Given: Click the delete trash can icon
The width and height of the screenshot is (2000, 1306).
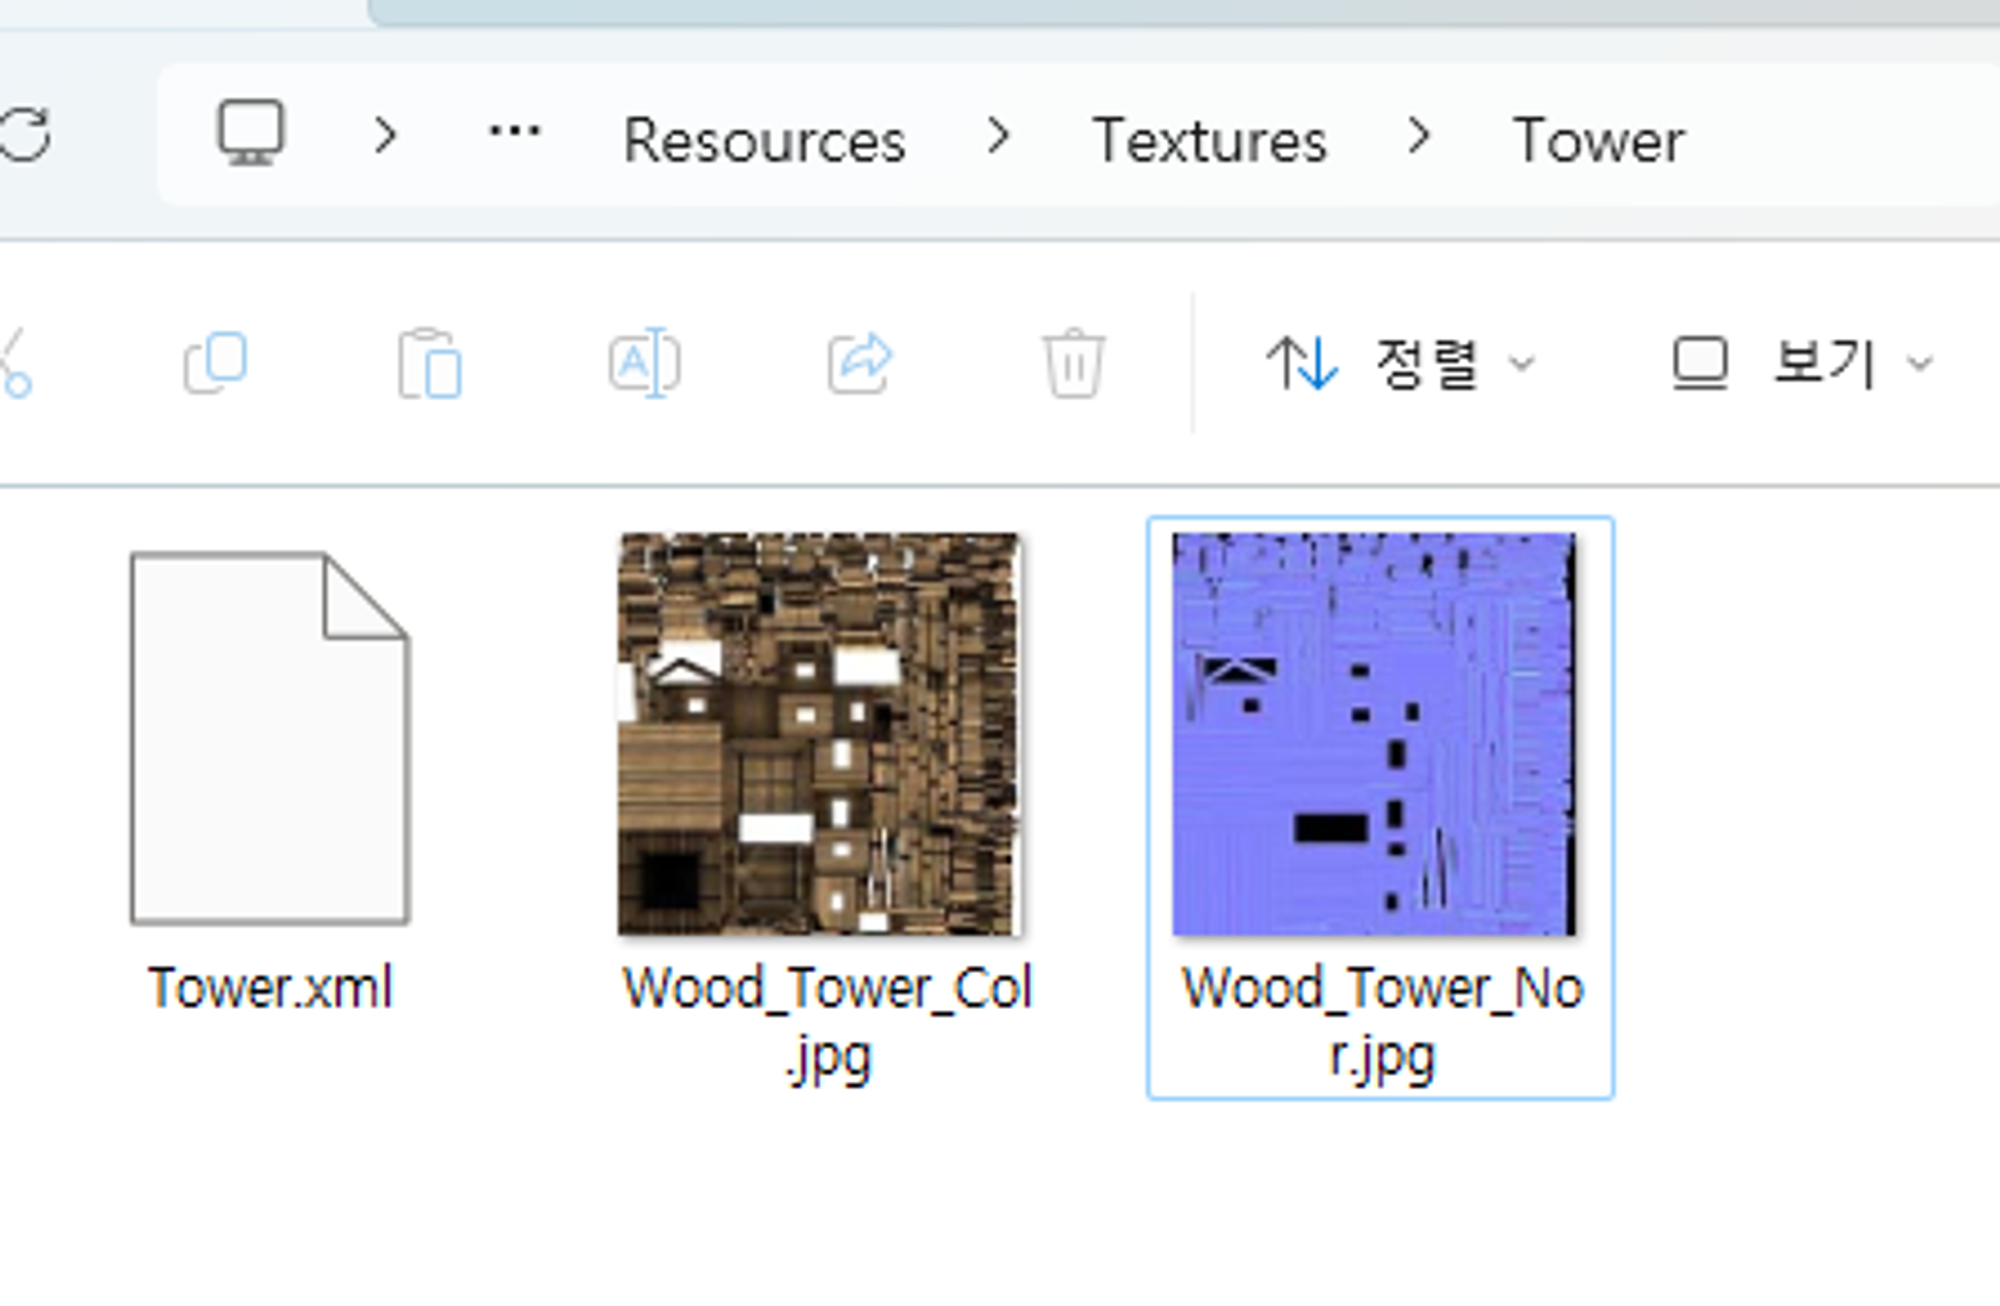Looking at the screenshot, I should pos(1074,363).
